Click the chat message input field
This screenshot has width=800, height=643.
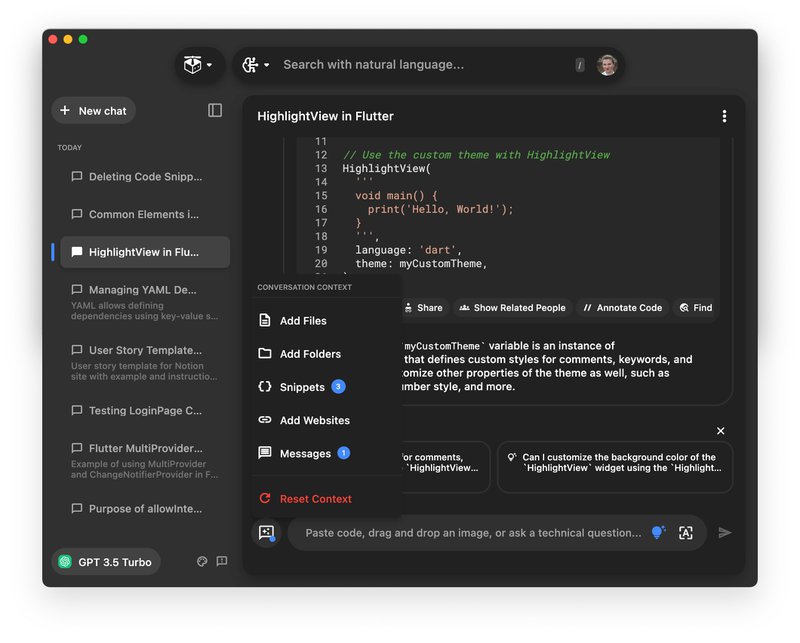(473, 533)
